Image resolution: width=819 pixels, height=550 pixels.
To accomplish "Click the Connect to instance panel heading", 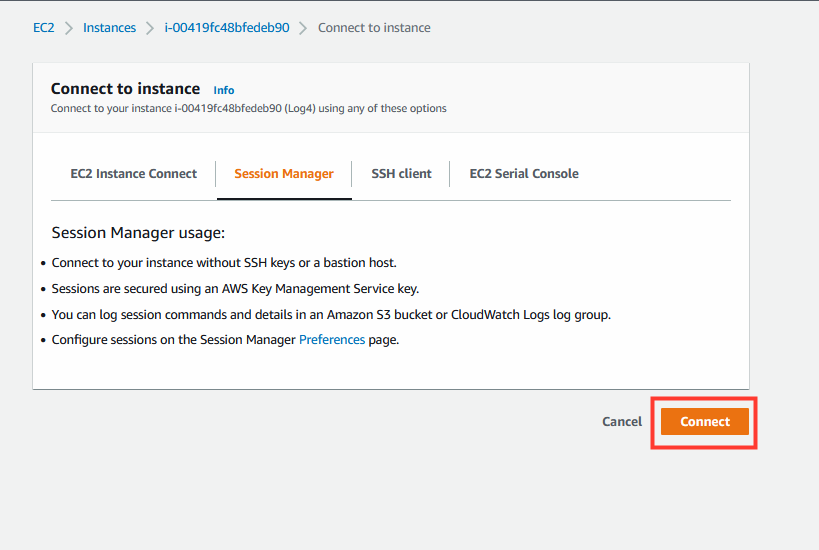I will pyautogui.click(x=125, y=89).
